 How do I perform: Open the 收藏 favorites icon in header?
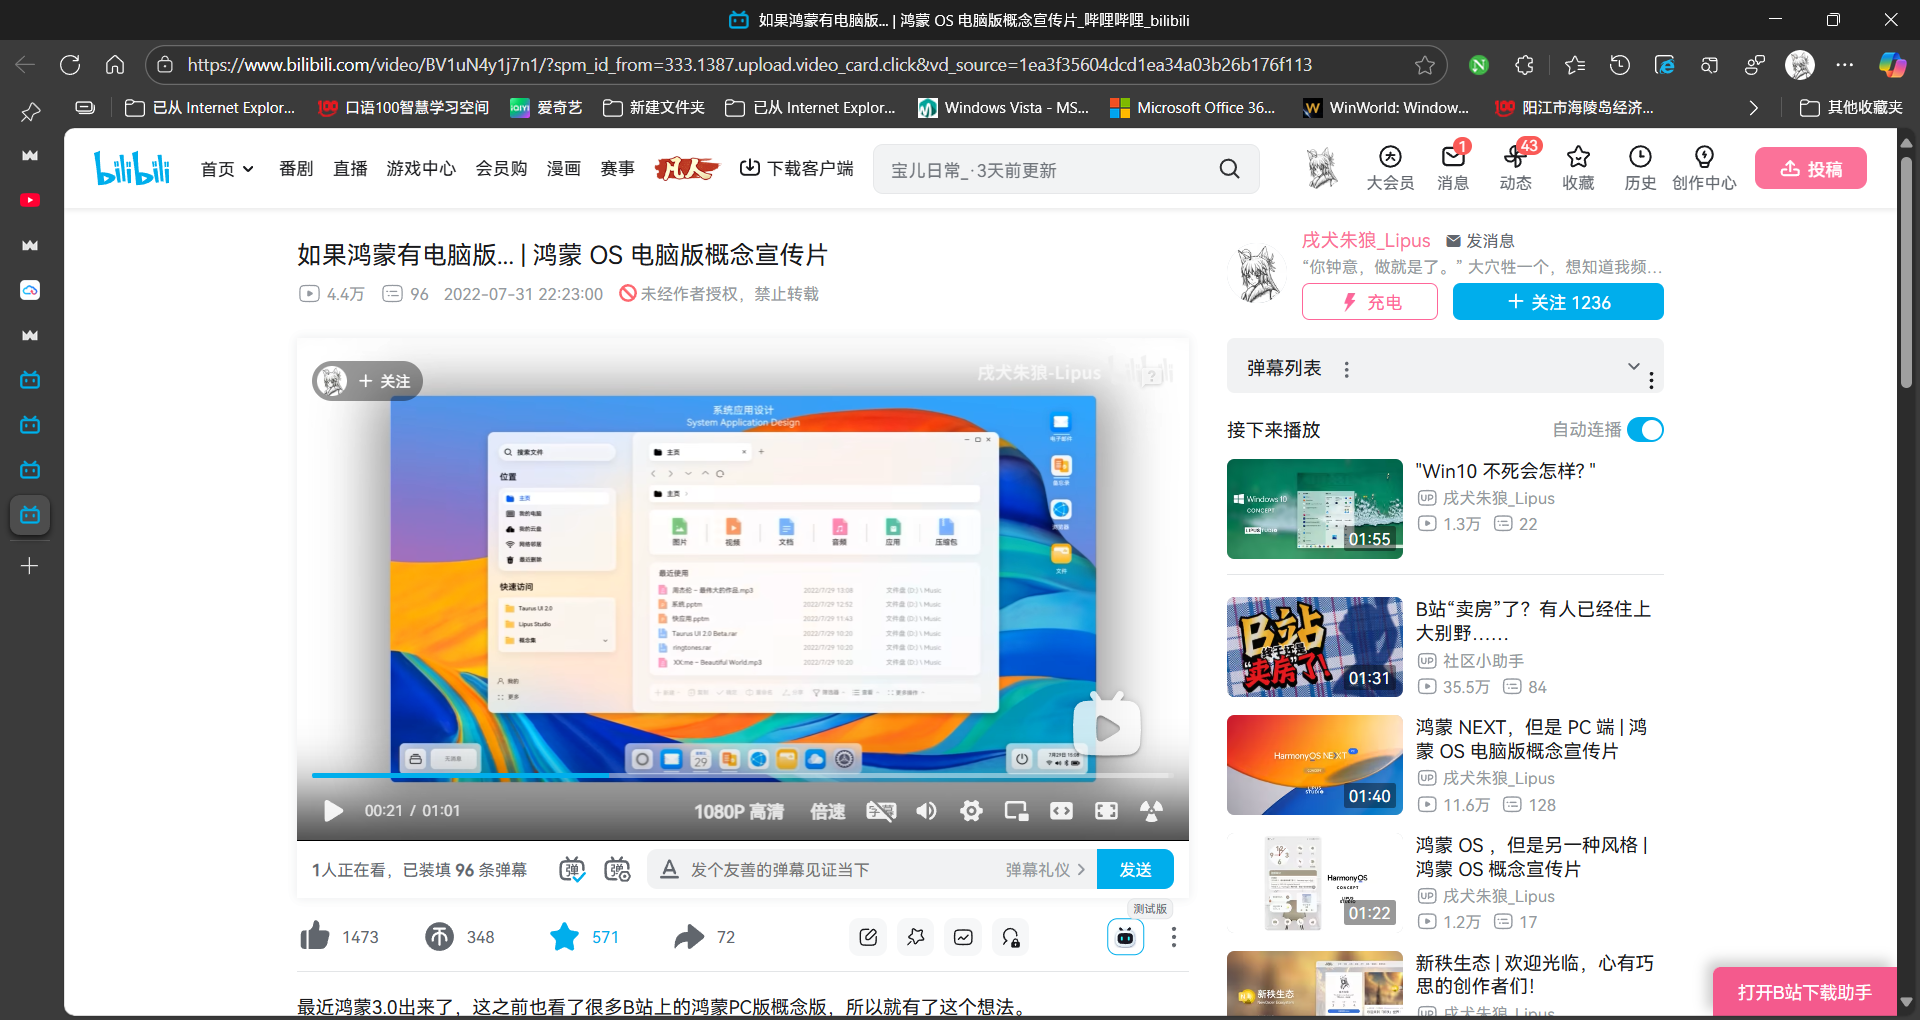(x=1578, y=168)
